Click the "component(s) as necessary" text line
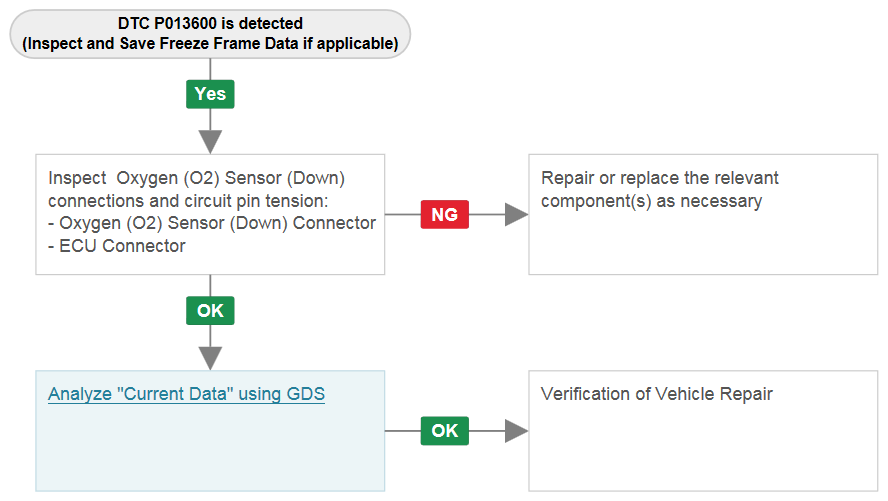Image resolution: width=888 pixels, height=501 pixels. [x=651, y=201]
